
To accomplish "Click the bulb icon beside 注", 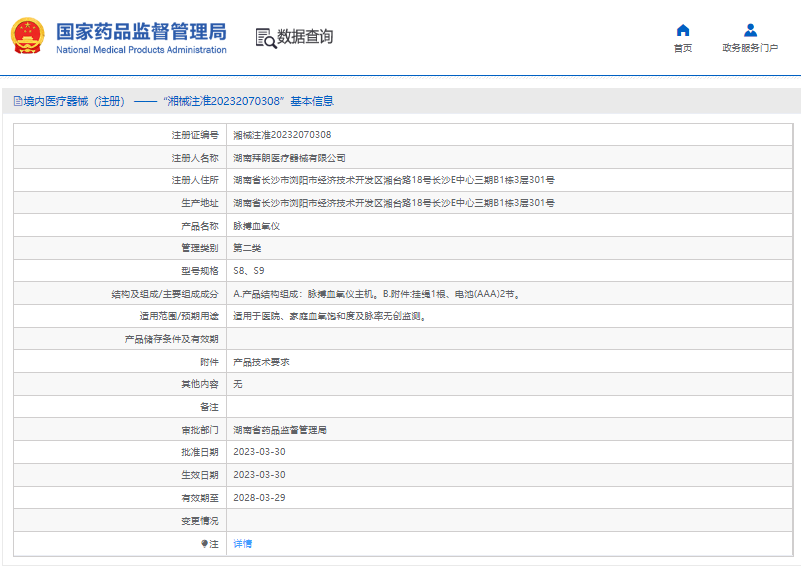I will tap(204, 543).
